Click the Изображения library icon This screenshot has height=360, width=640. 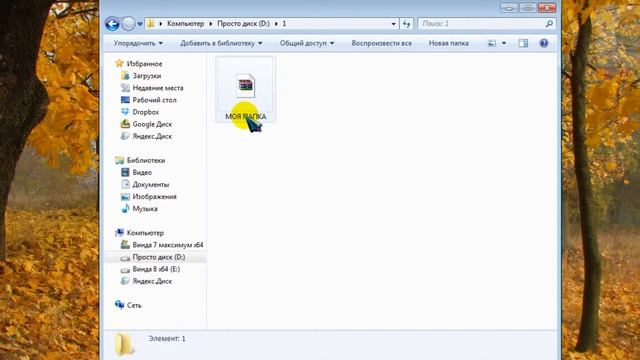coord(125,196)
